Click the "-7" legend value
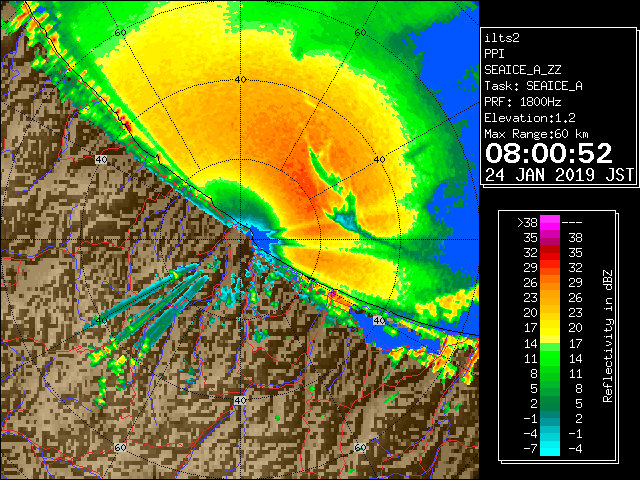The height and width of the screenshot is (480, 640). tap(530, 448)
